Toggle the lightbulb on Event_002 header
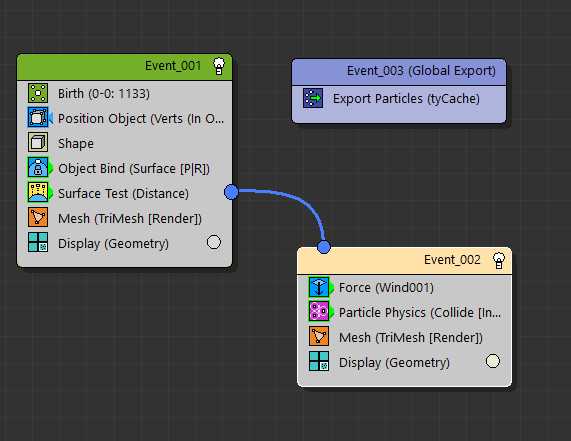This screenshot has height=441, width=571. 499,260
